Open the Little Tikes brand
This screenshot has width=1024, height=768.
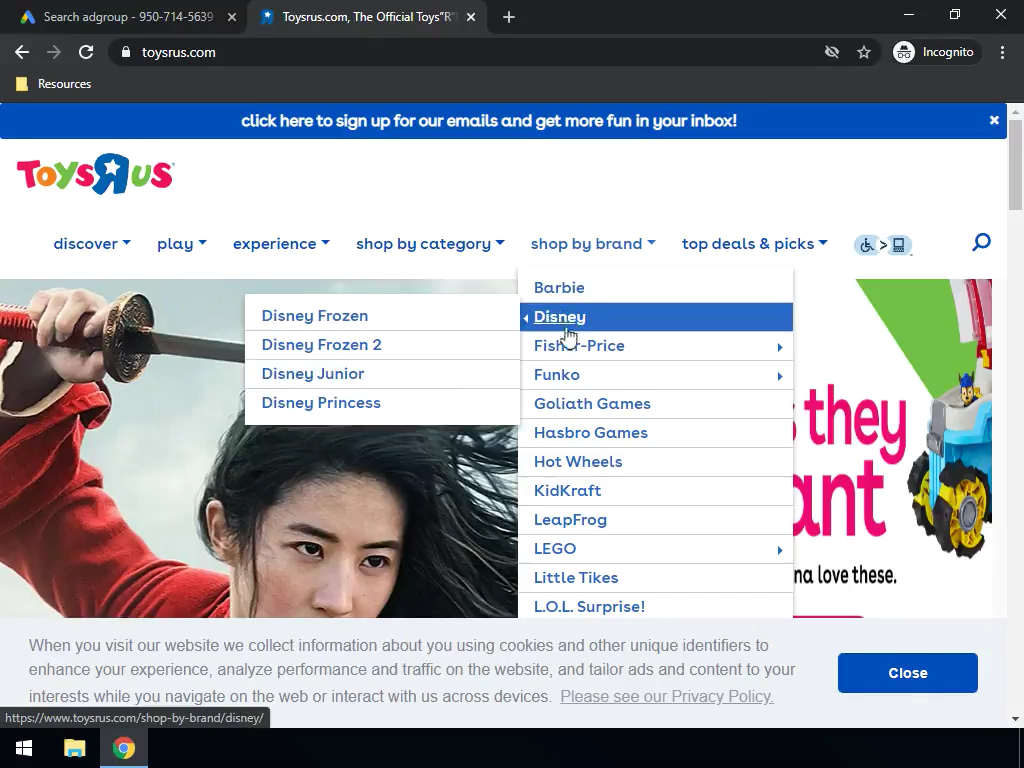pyautogui.click(x=656, y=577)
